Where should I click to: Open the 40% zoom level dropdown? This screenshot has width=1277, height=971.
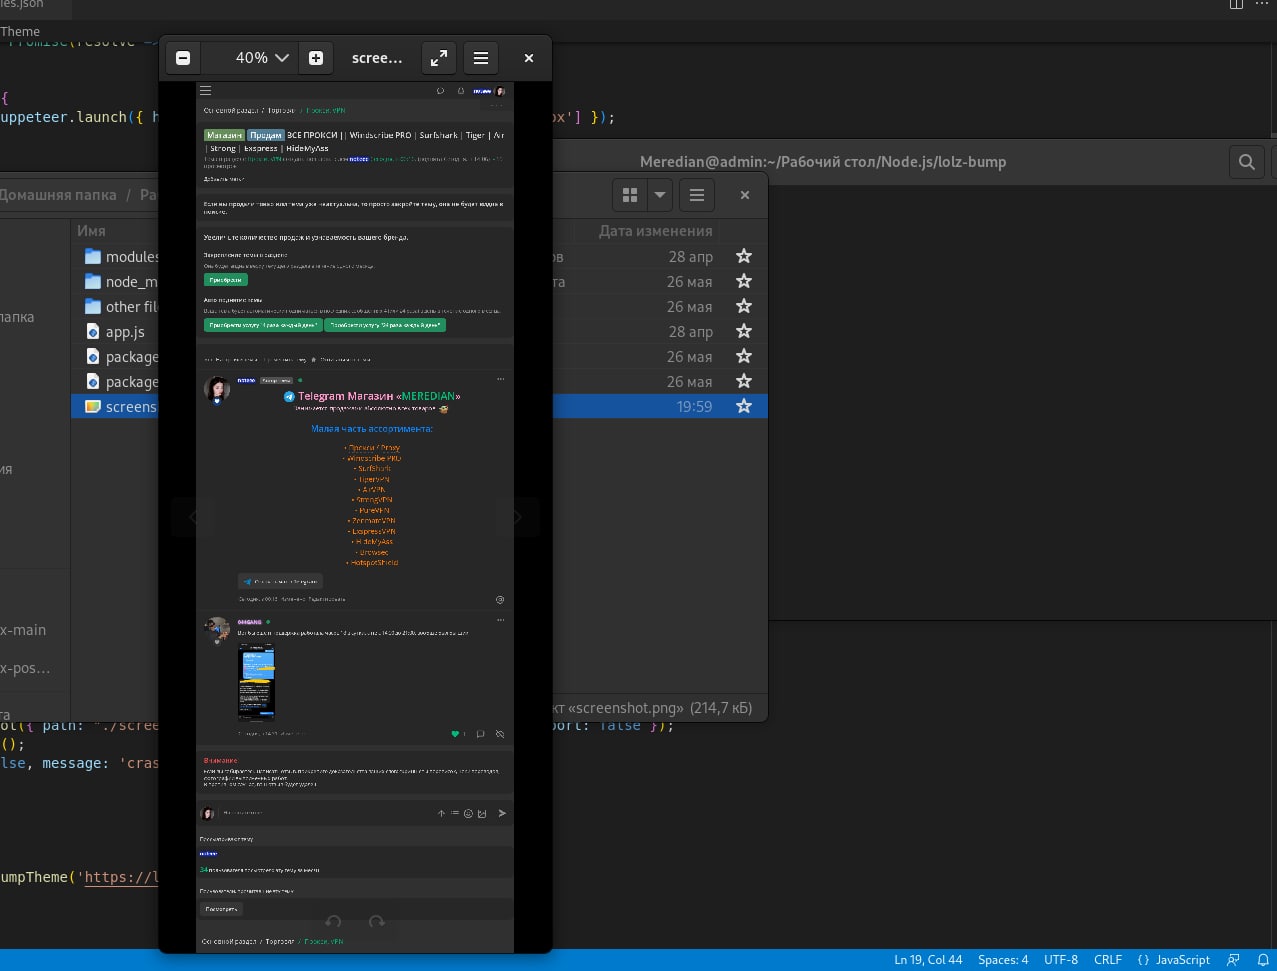[263, 58]
